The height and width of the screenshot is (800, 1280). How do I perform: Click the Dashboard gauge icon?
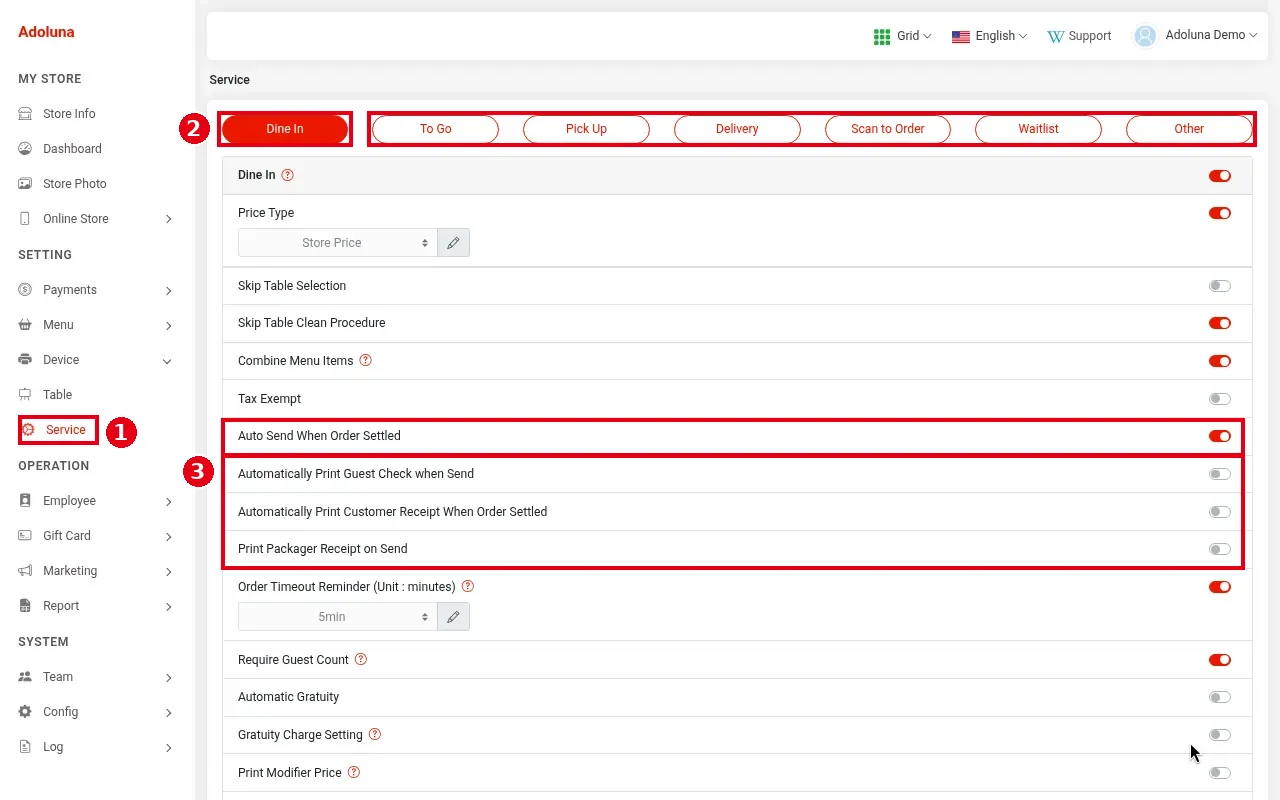pos(25,149)
